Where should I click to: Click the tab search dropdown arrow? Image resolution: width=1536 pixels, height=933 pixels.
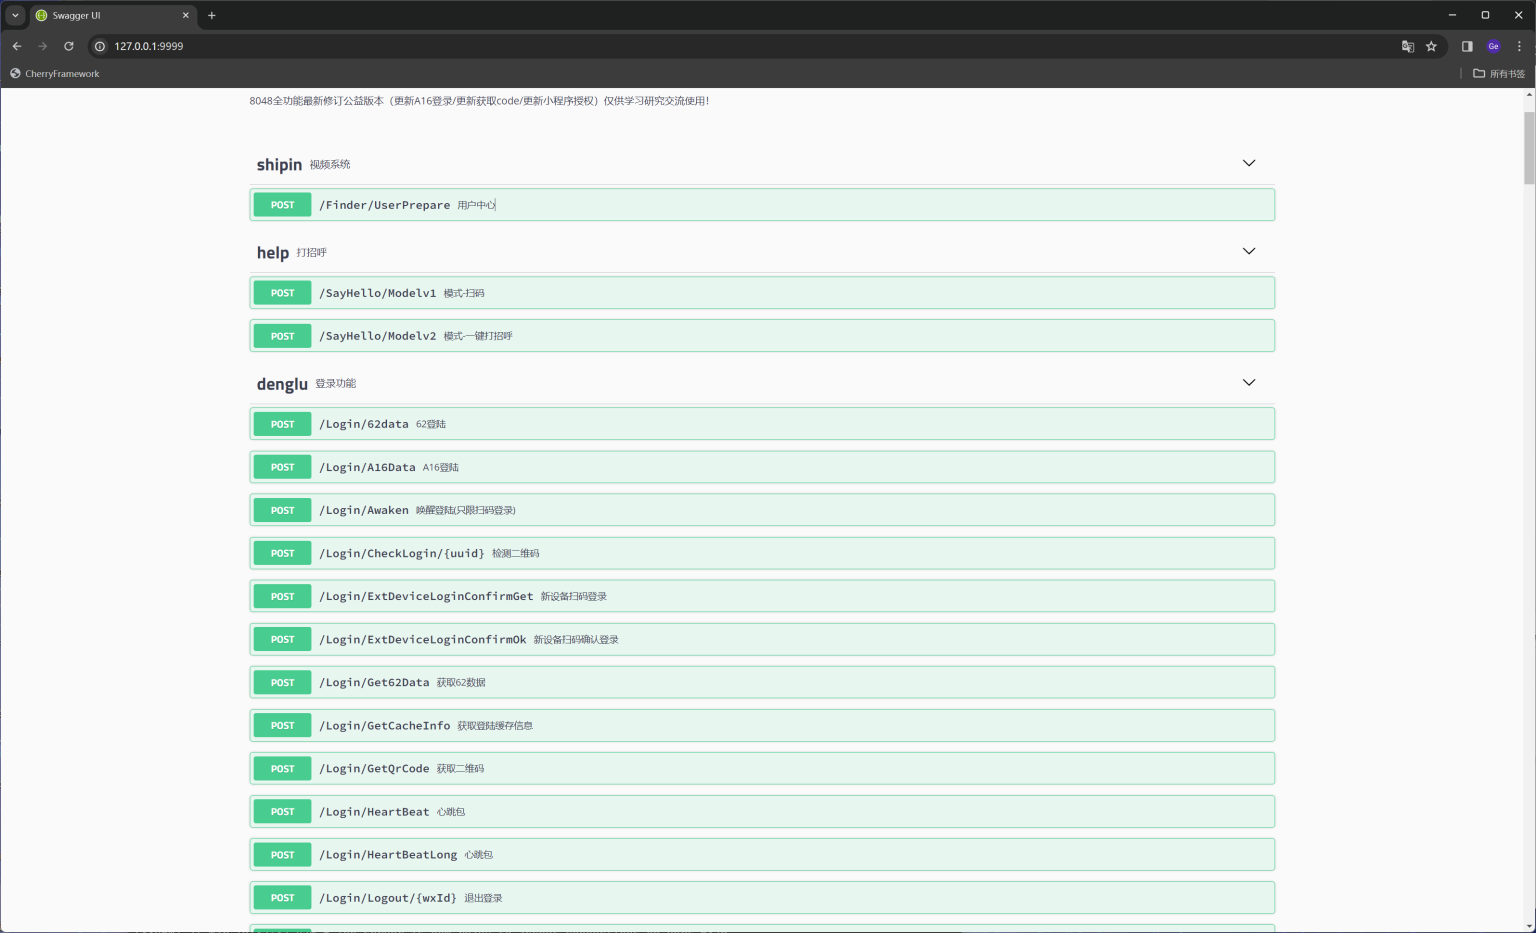15,15
